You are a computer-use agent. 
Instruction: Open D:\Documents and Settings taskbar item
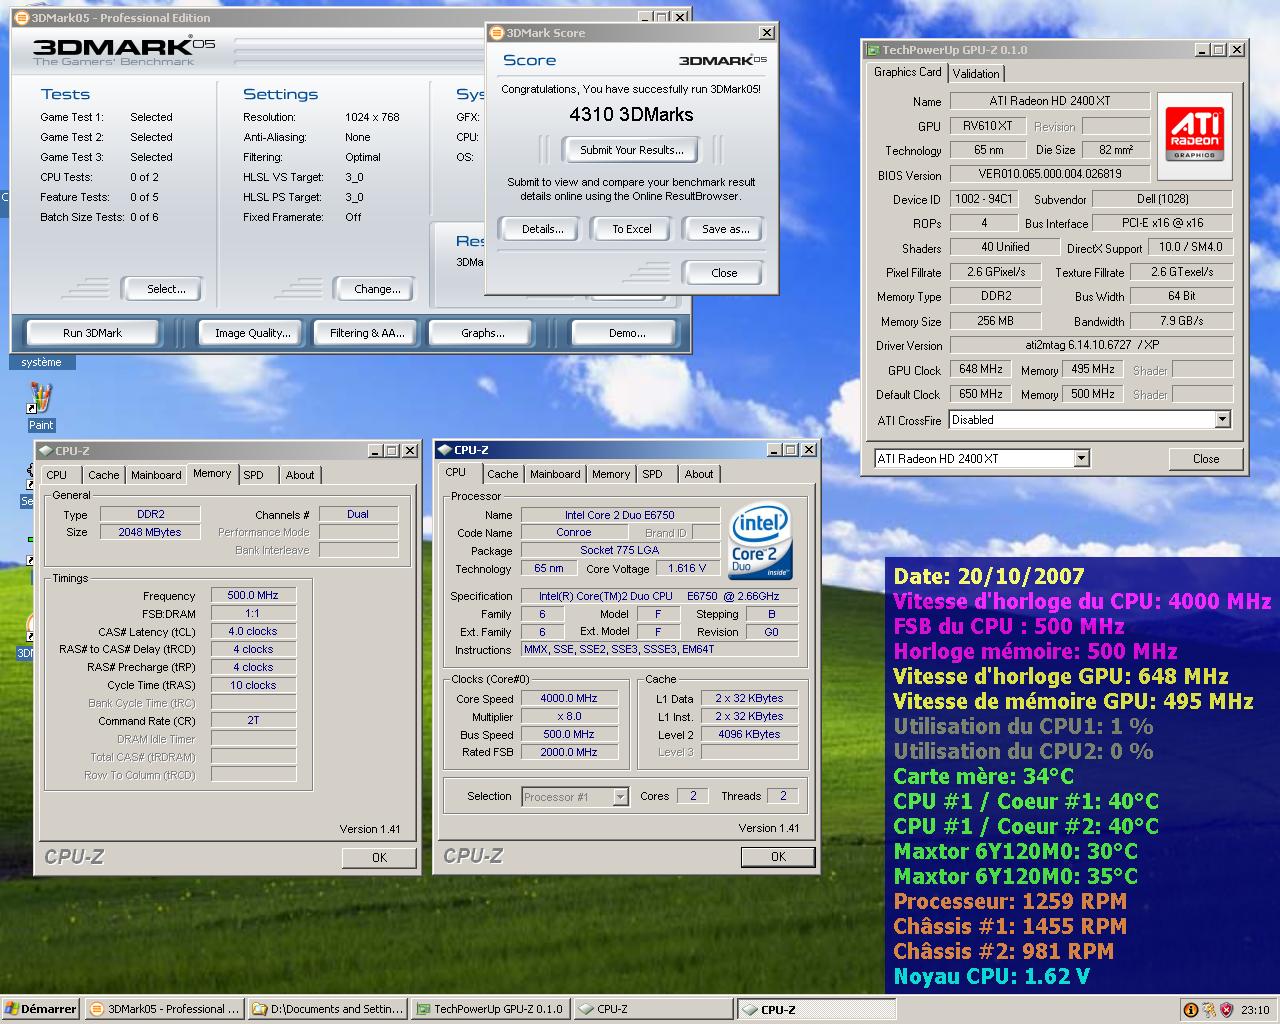[327, 1009]
